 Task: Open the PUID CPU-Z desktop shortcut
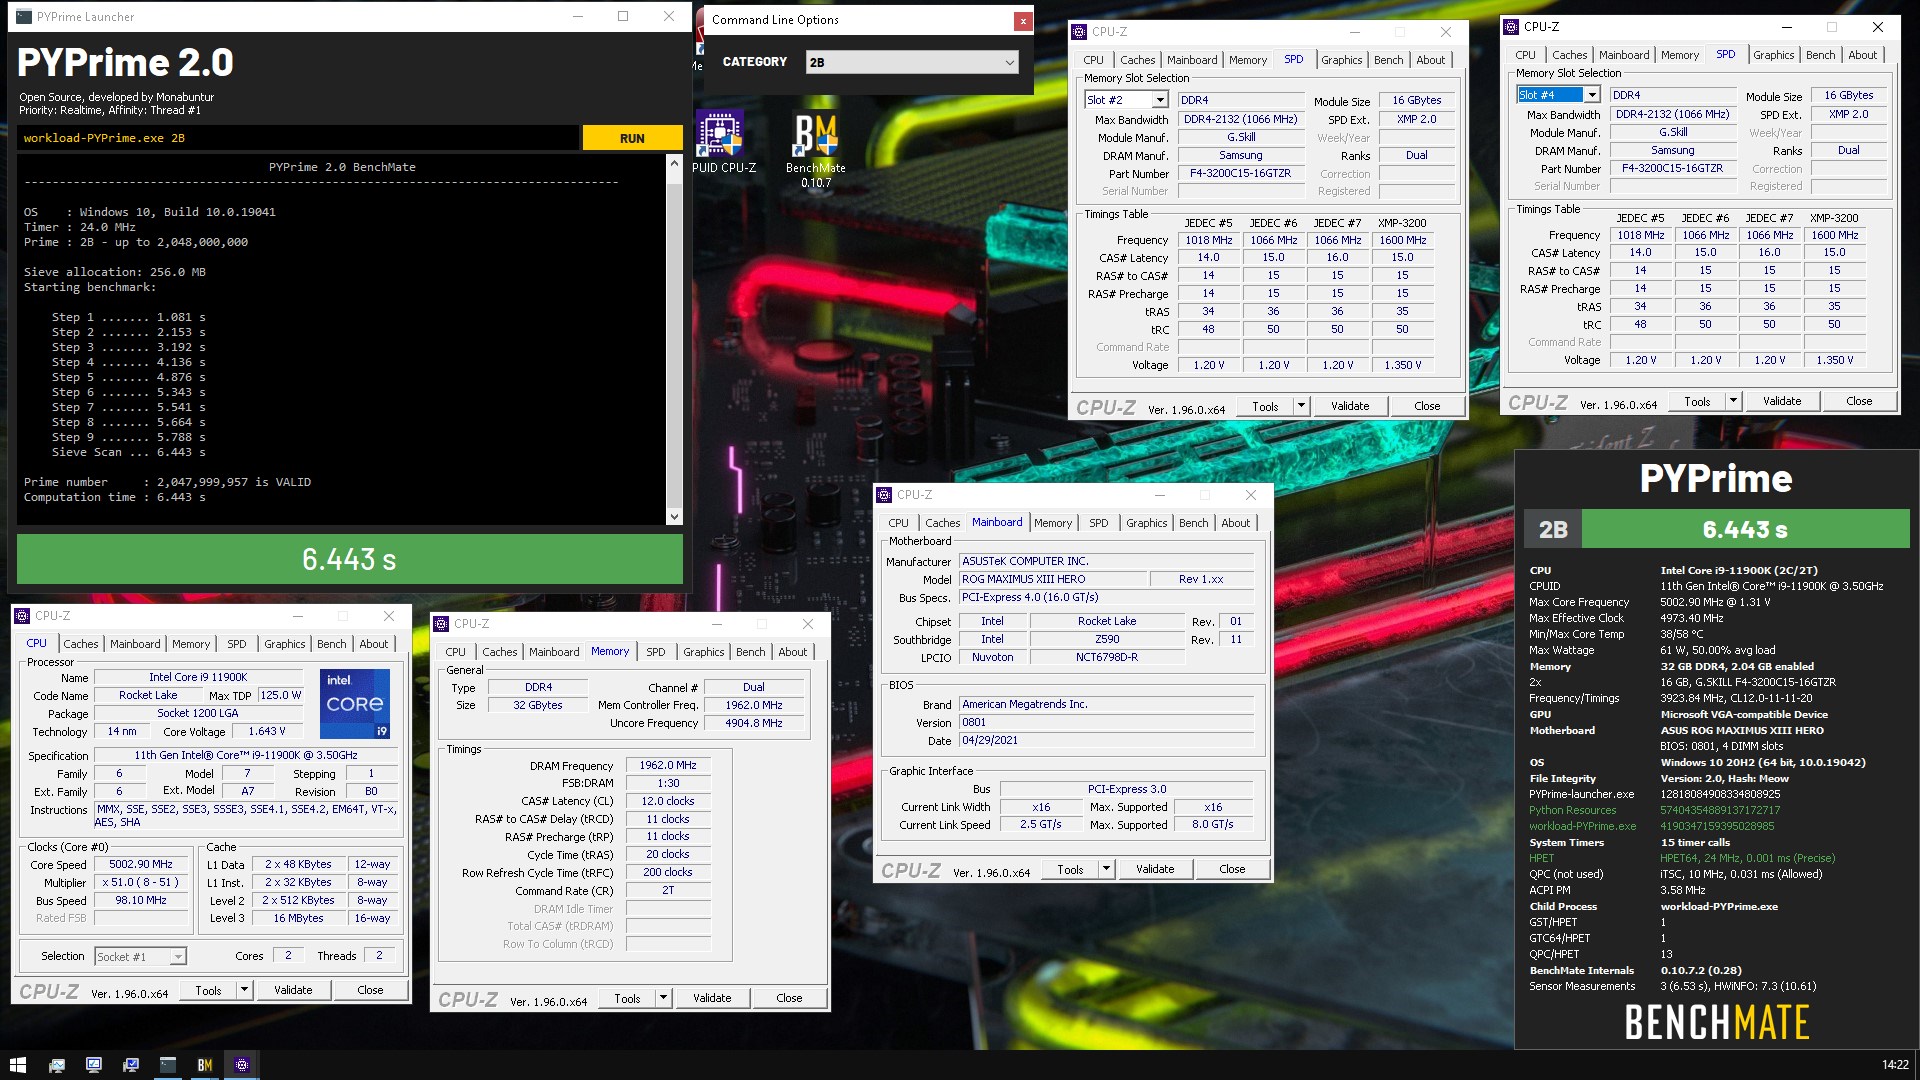722,142
